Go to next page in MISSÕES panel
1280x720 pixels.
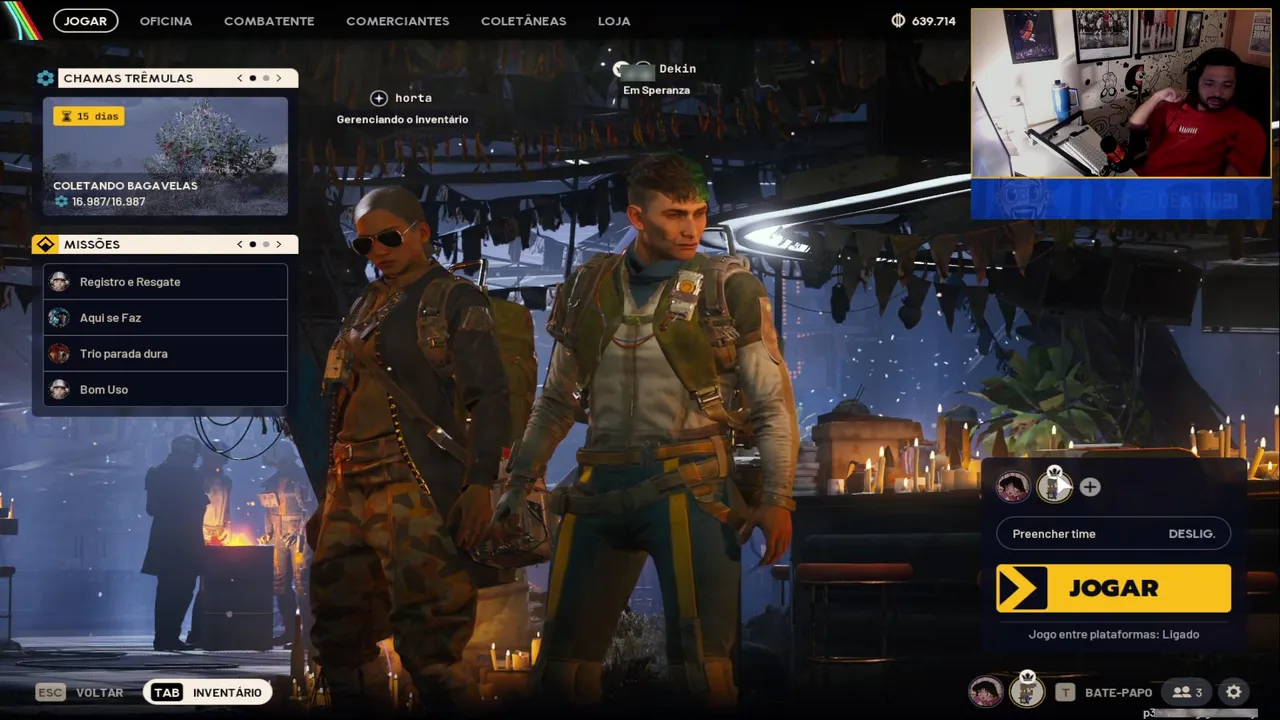pos(279,244)
